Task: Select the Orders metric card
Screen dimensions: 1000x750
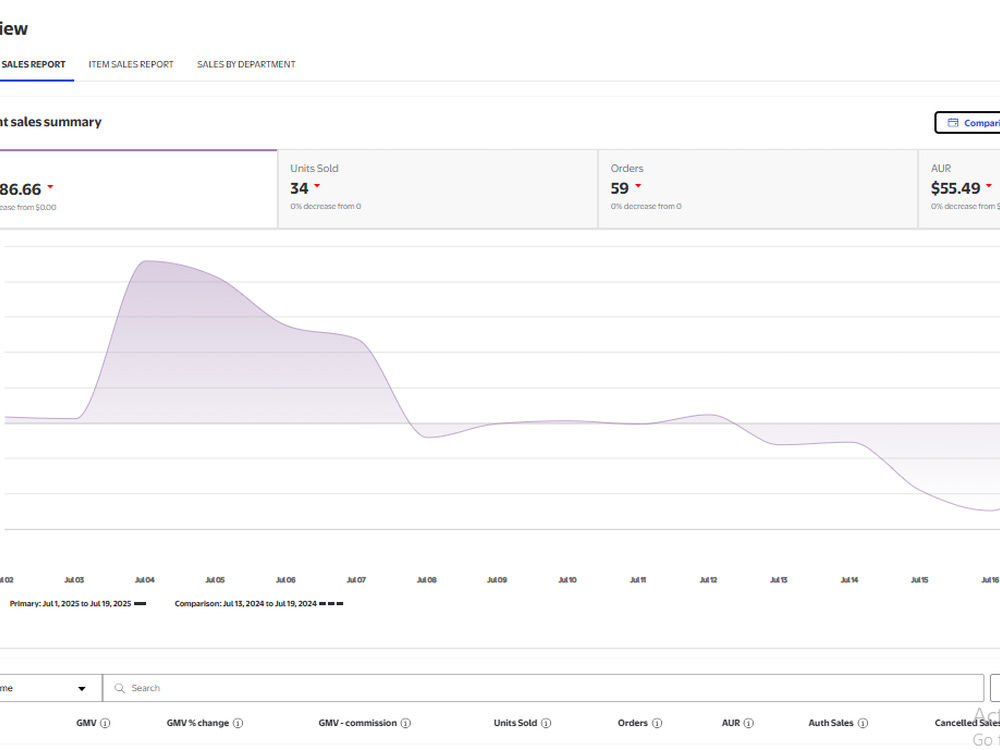Action: 758,189
